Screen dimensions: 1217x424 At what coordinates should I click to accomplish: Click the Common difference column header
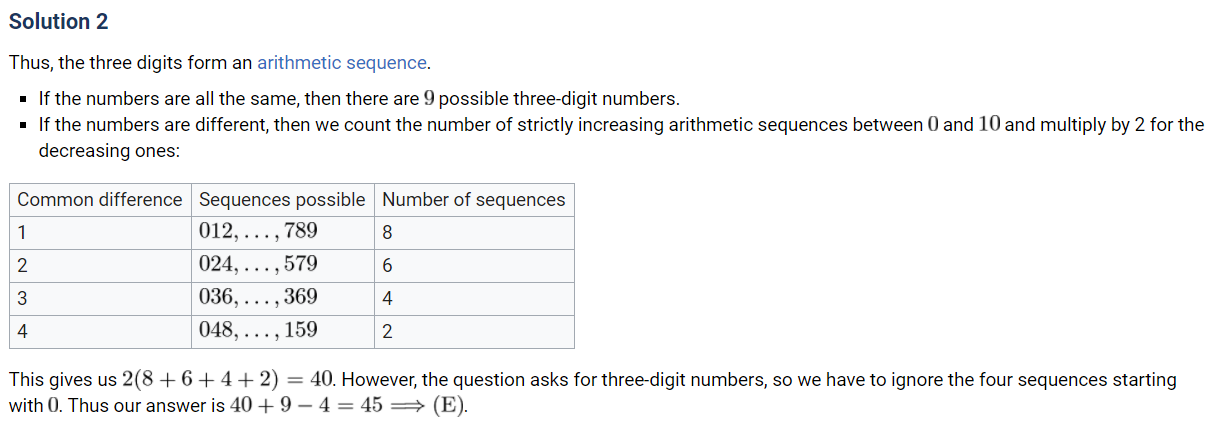coord(100,200)
